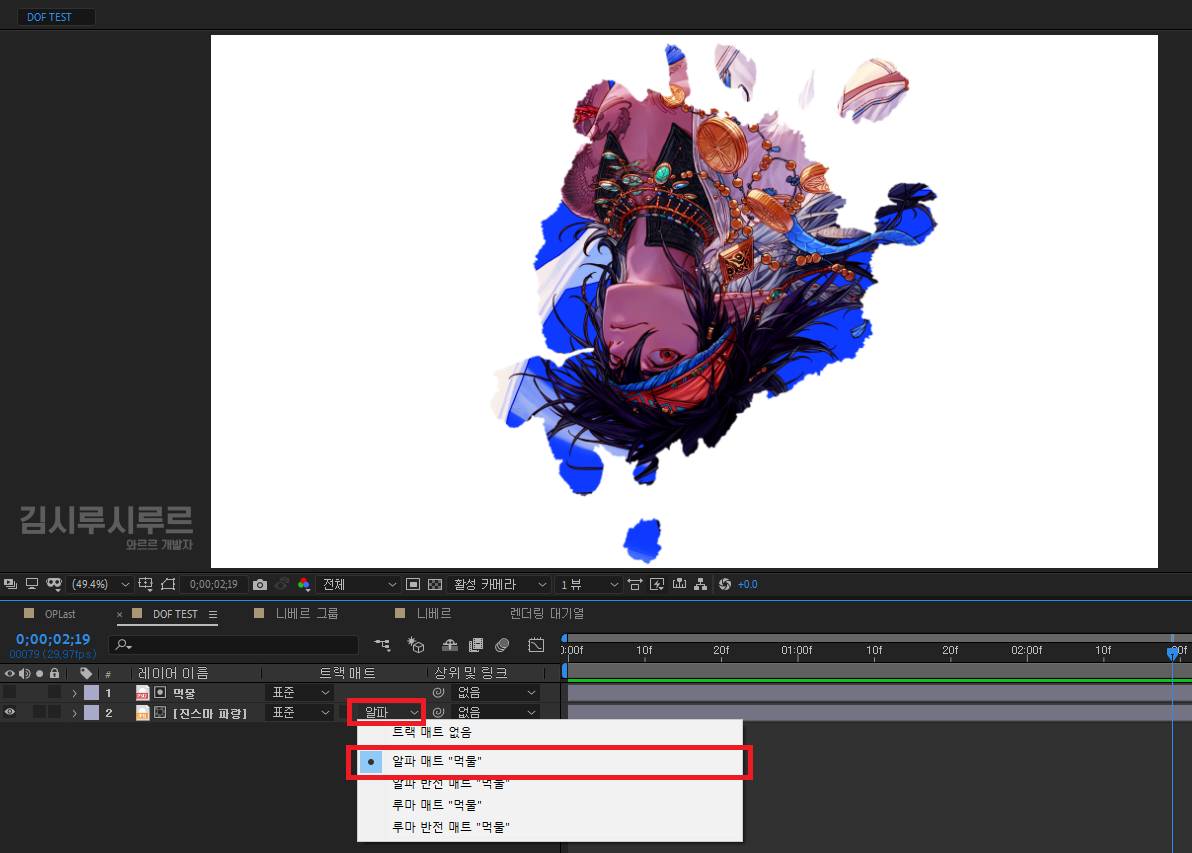Click the label color swatch of 먹물
This screenshot has height=853, width=1192.
[91, 693]
